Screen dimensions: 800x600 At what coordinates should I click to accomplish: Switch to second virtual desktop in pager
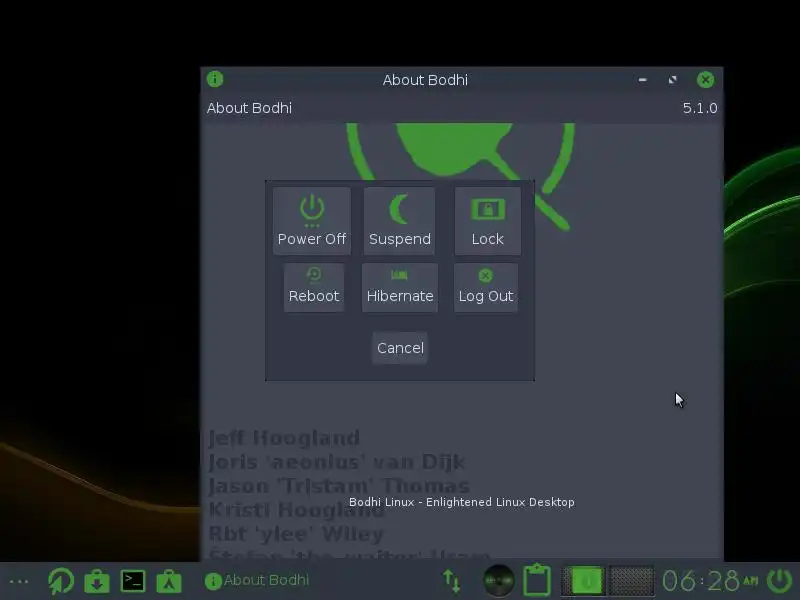tap(632, 581)
